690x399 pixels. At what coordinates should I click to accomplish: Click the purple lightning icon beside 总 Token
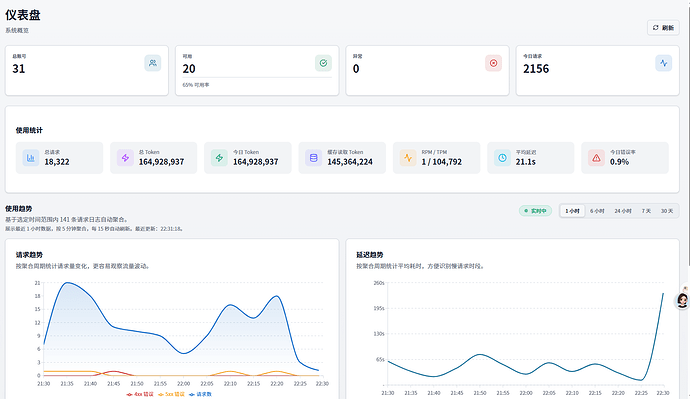coord(125,157)
